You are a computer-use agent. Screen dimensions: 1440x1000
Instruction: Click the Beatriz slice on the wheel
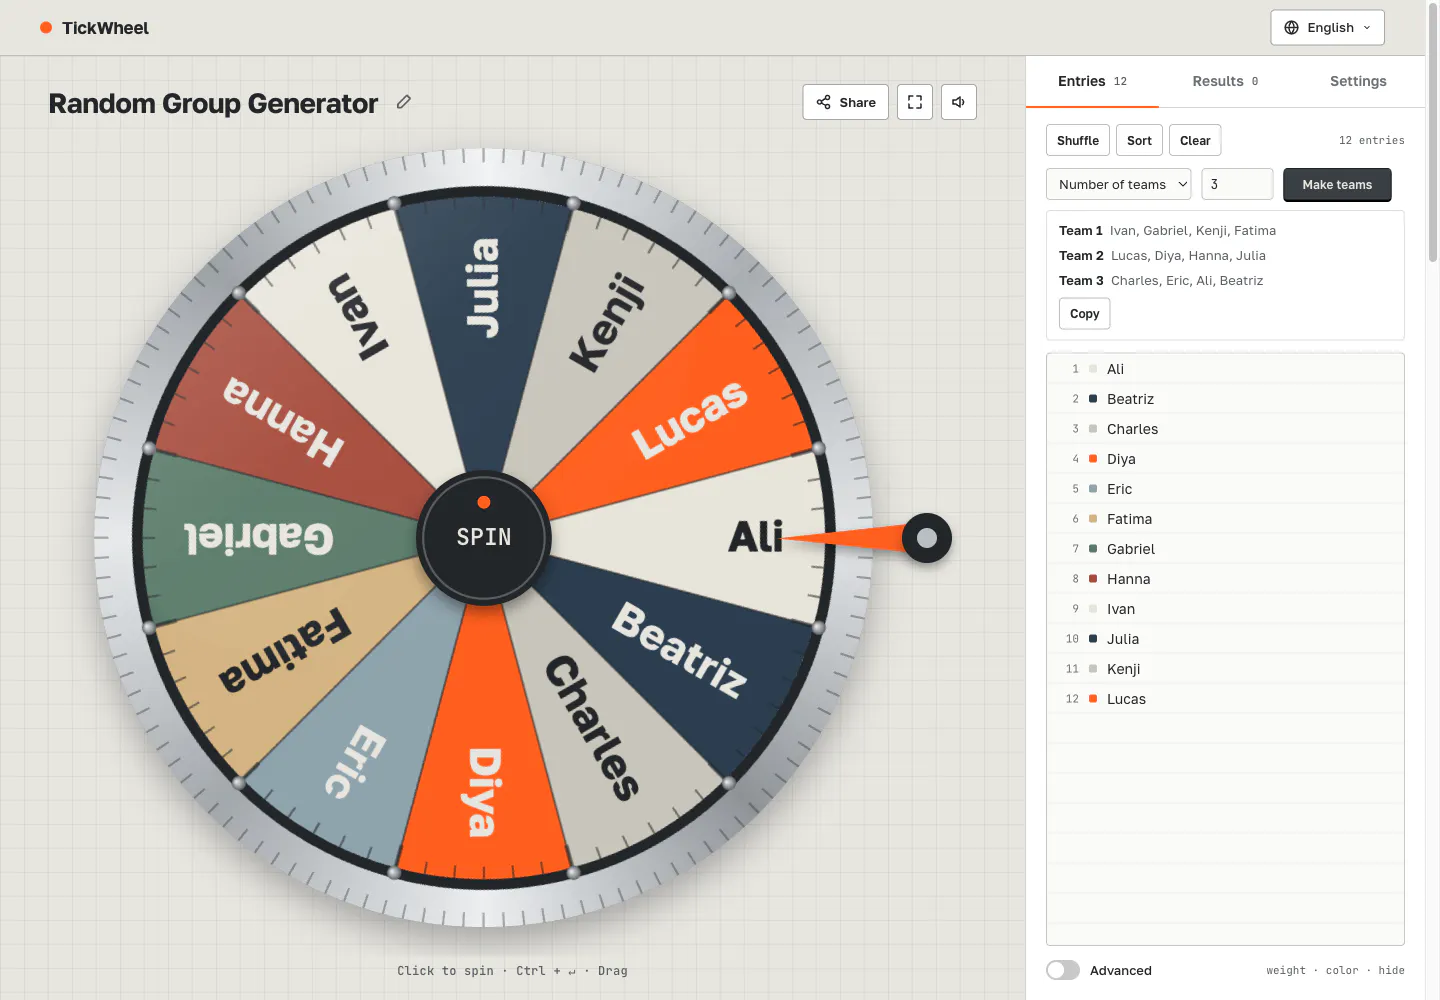coord(680,650)
